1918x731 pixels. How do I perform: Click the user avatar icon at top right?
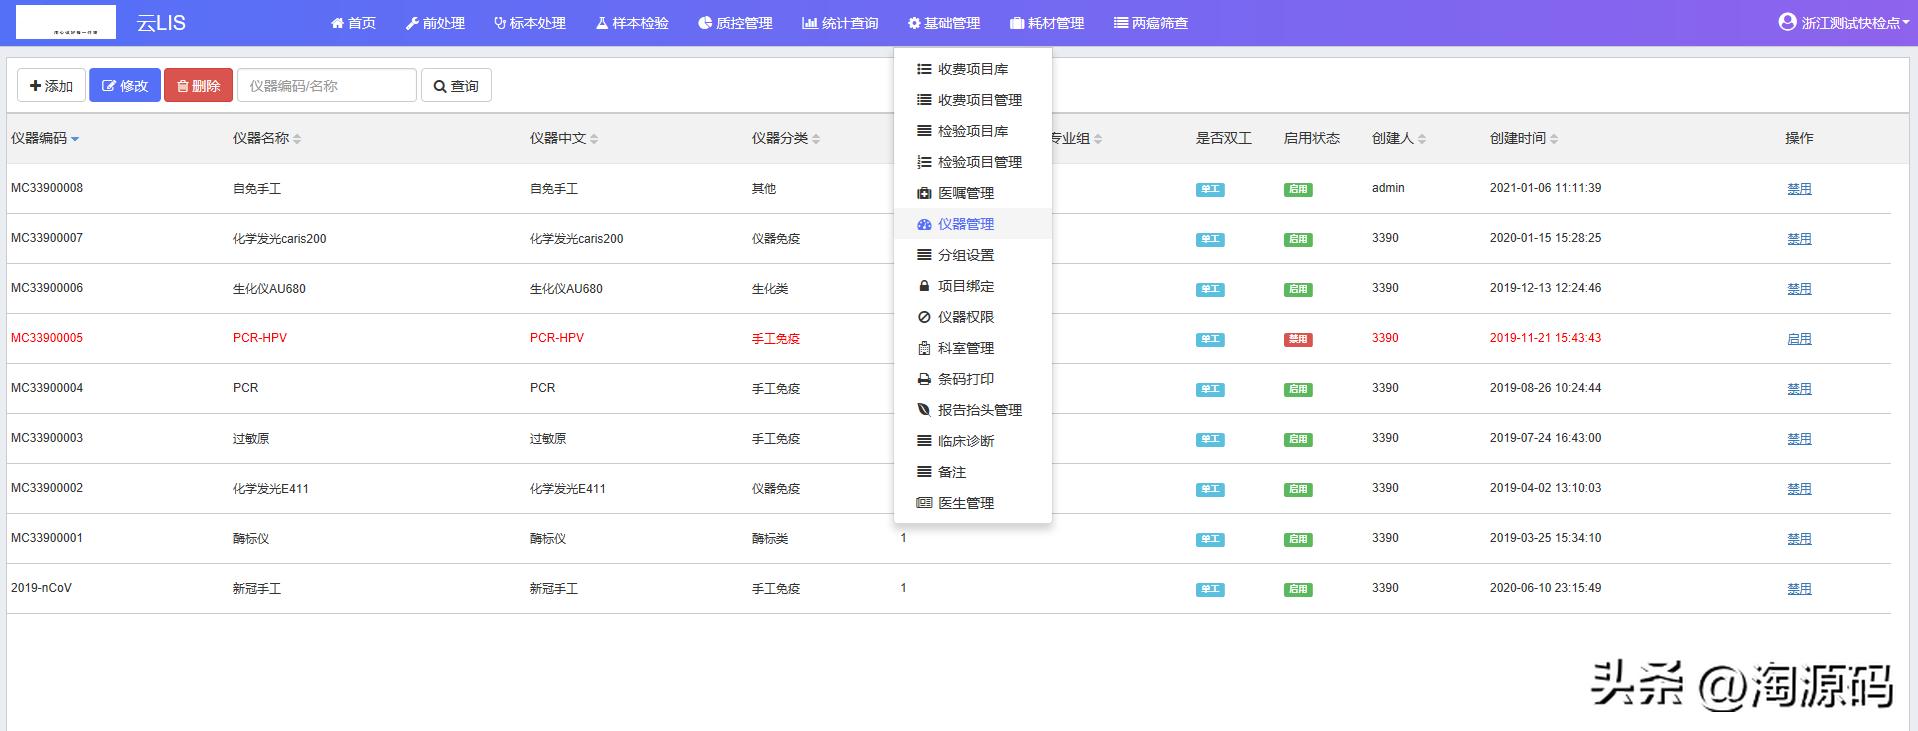[x=1787, y=22]
